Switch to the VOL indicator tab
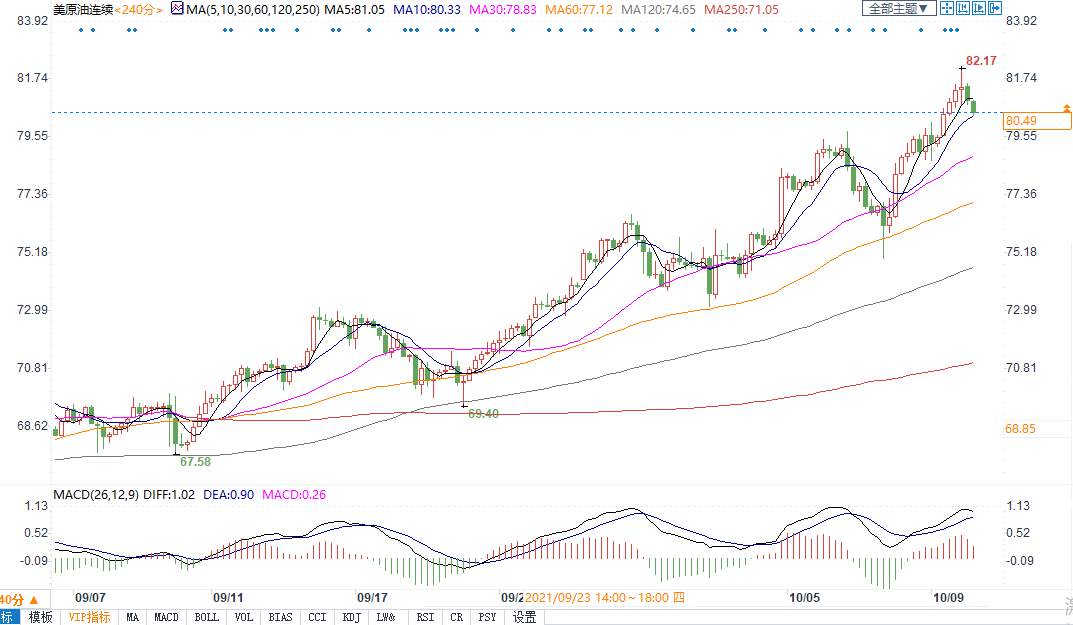The width and height of the screenshot is (1073, 625). click(243, 617)
